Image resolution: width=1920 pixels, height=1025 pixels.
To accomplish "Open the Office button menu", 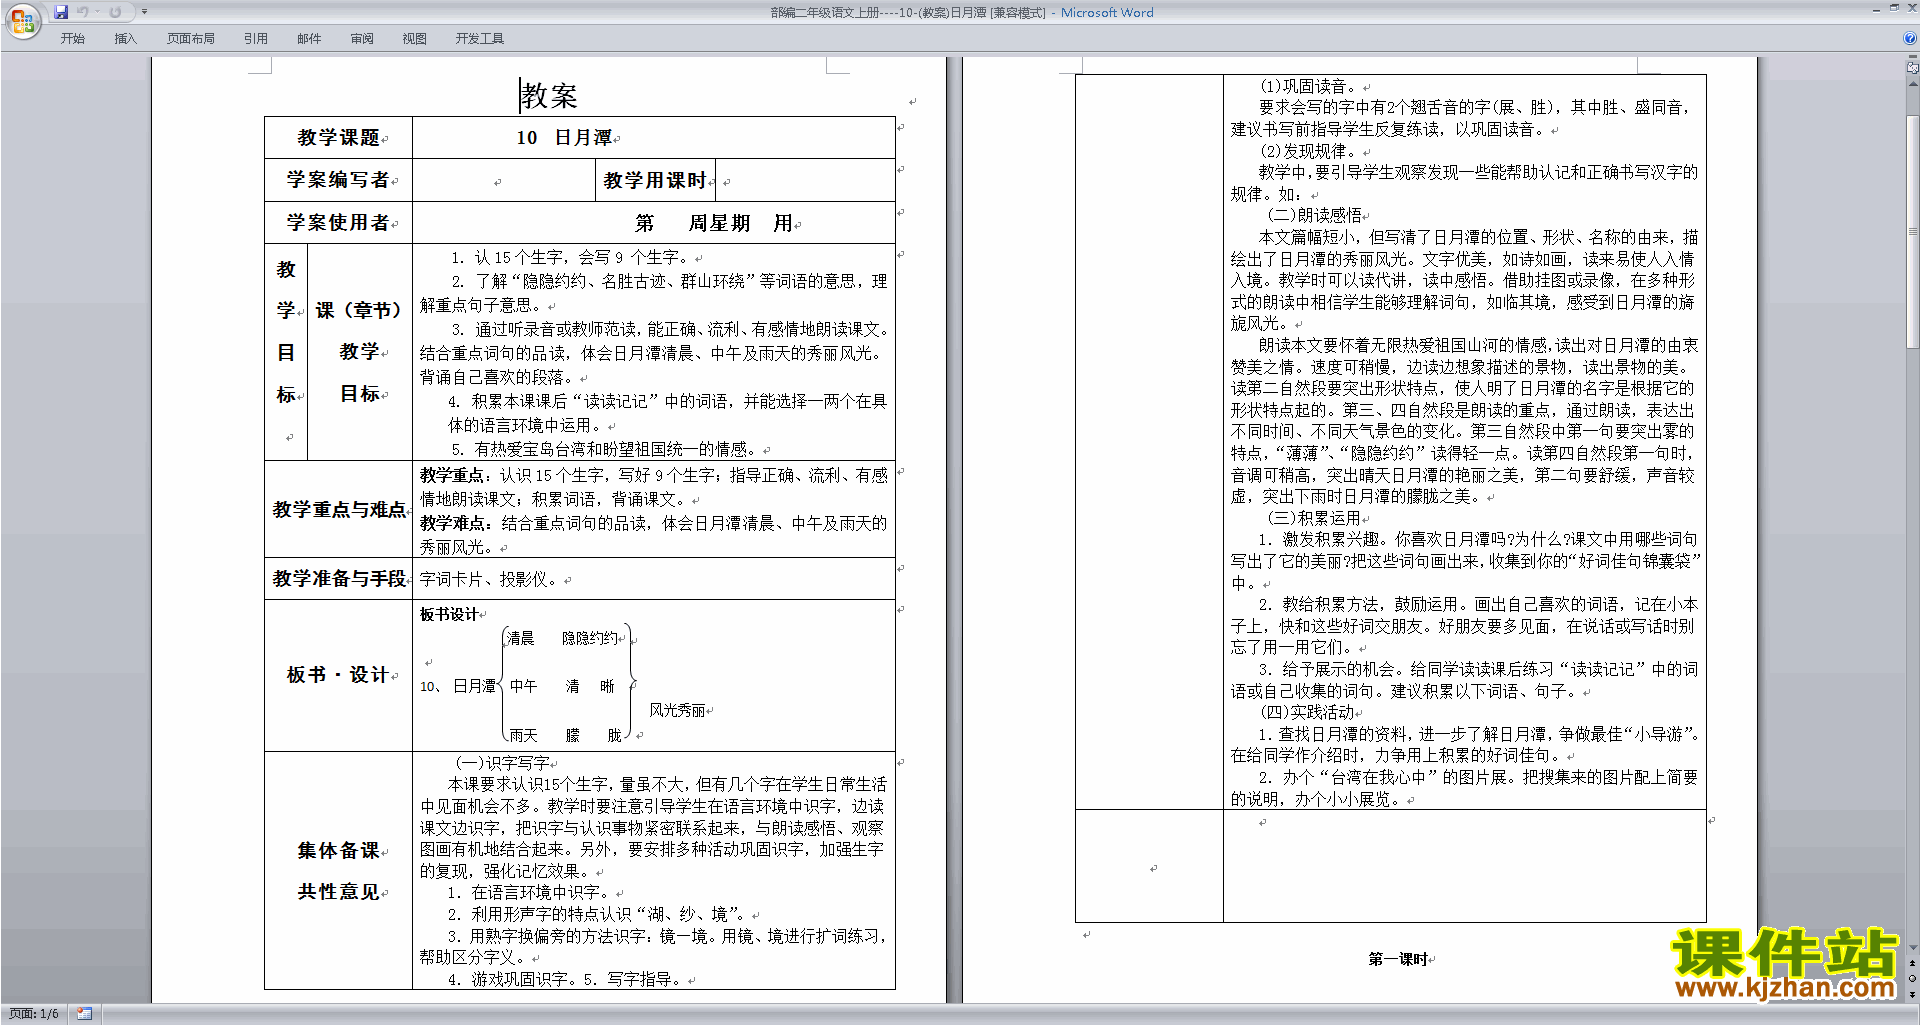I will (22, 21).
